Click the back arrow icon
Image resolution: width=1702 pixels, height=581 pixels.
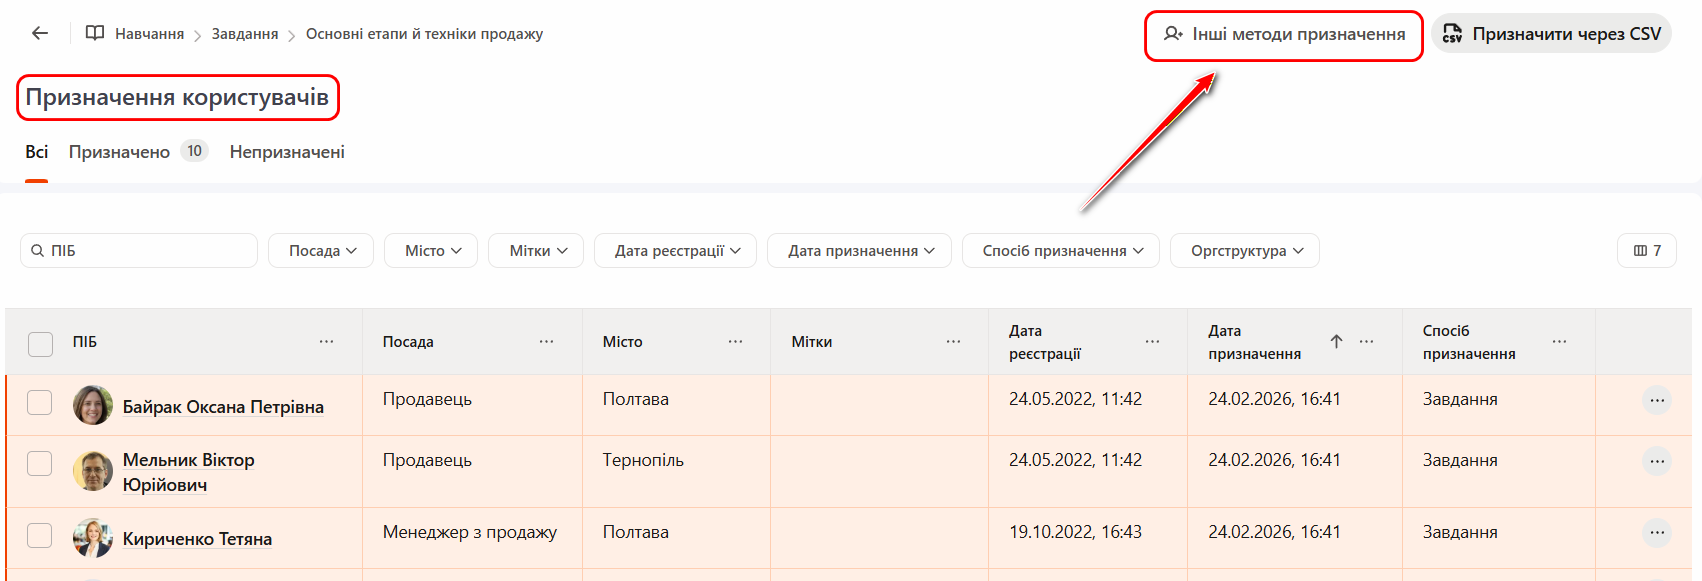tap(40, 33)
